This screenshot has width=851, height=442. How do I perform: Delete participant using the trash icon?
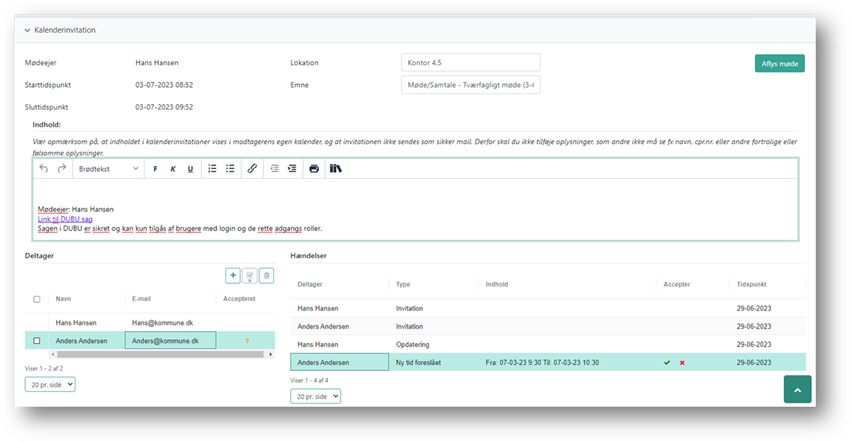[266, 275]
